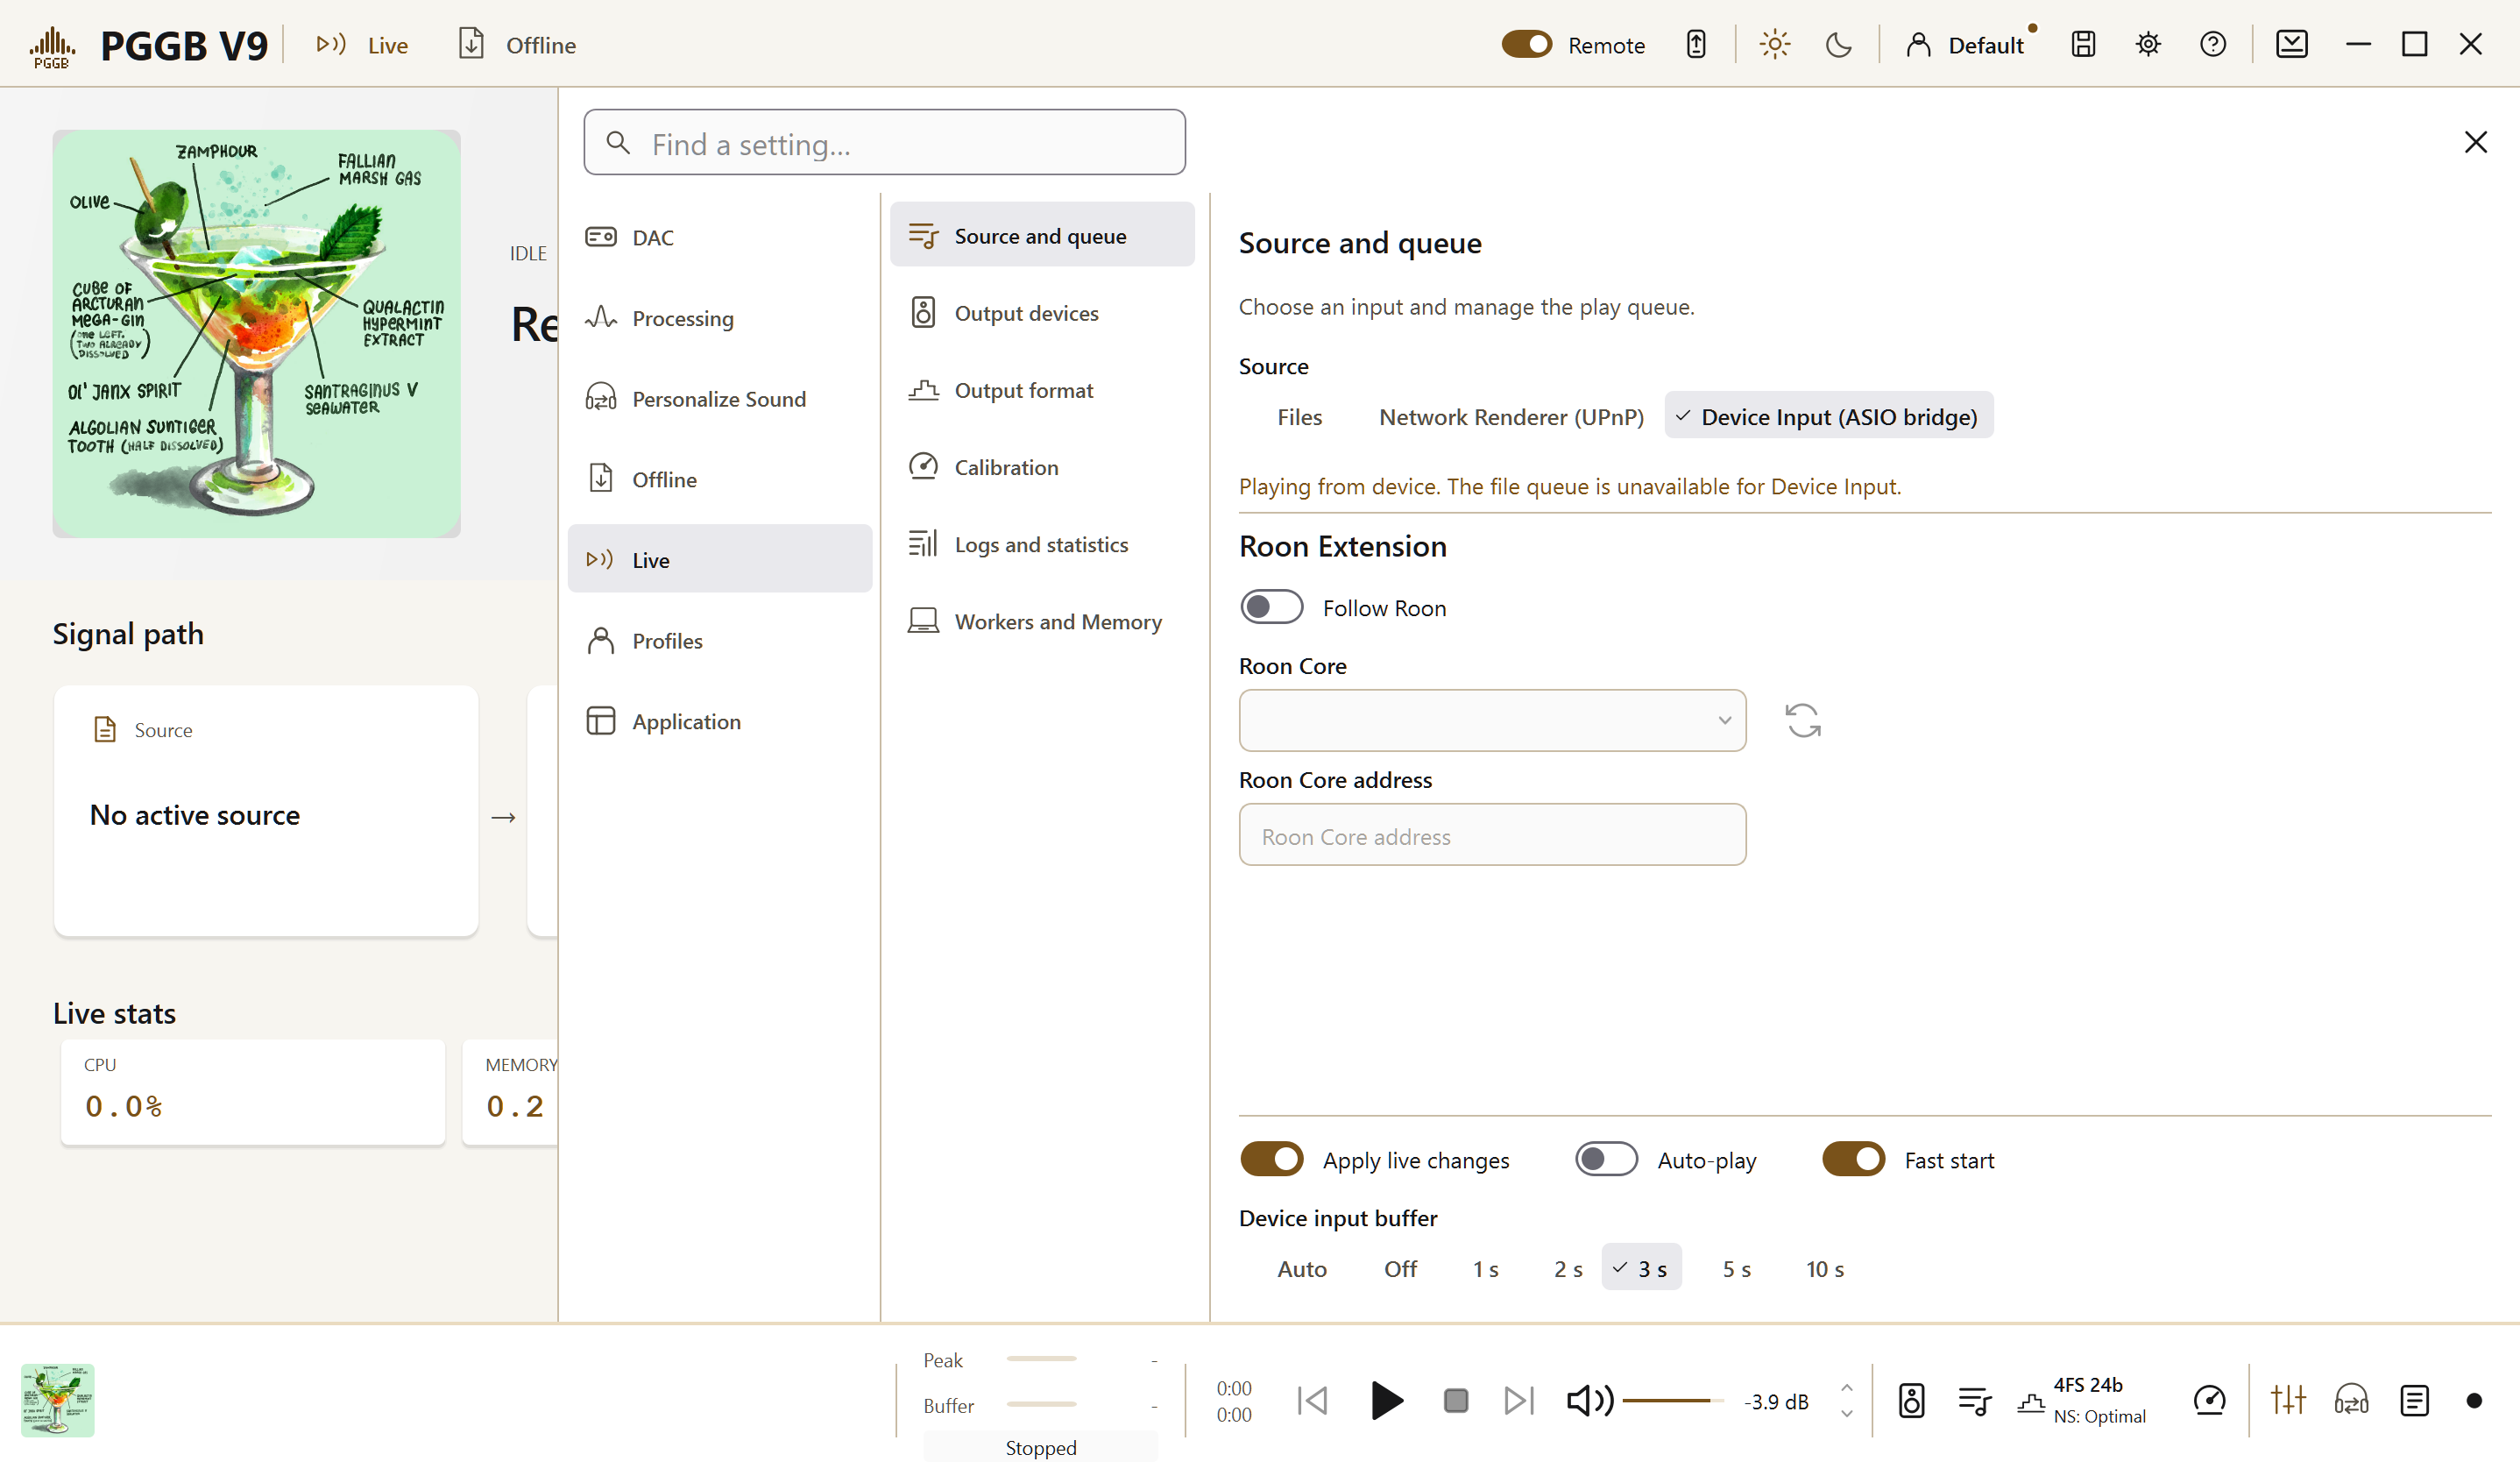Refresh the Roon Core list

point(1803,720)
